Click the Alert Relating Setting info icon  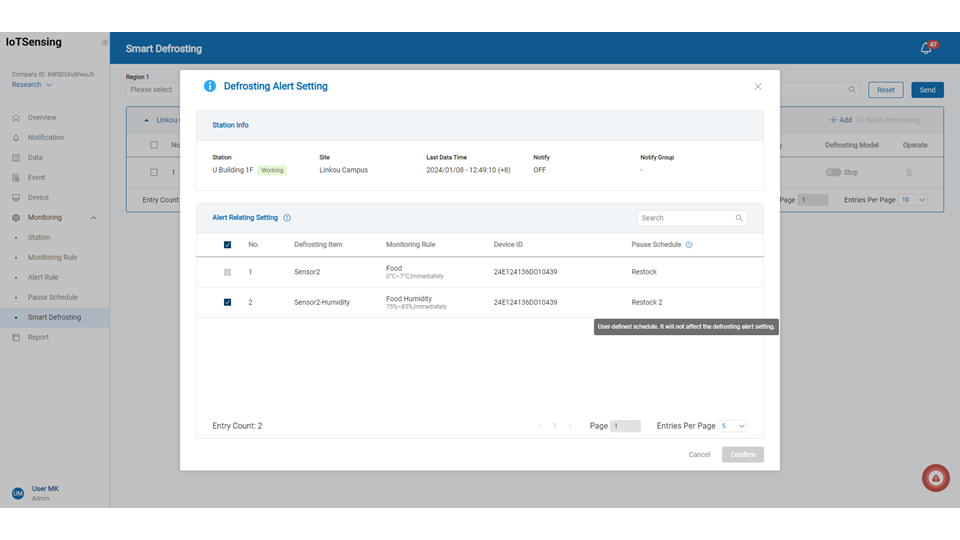pyautogui.click(x=287, y=218)
